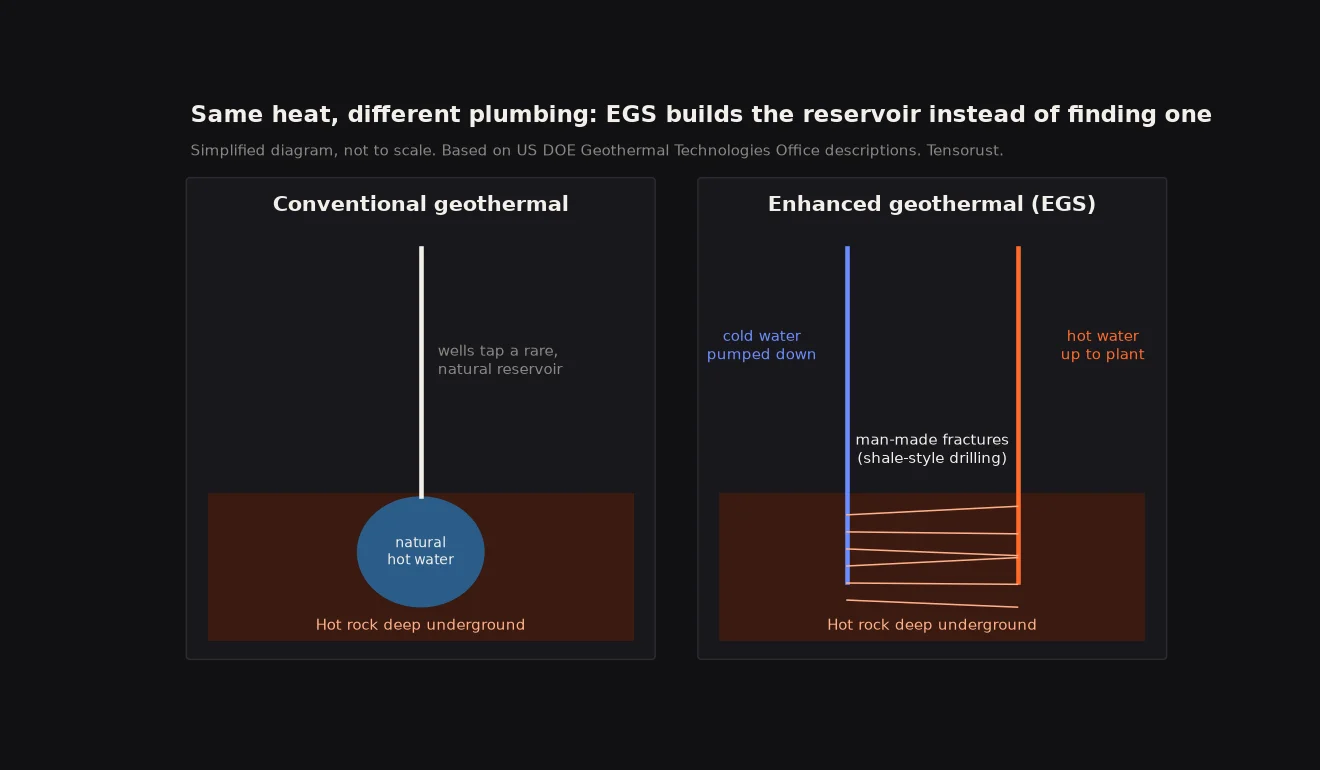Click the white well line in Conventional panel

[421, 372]
